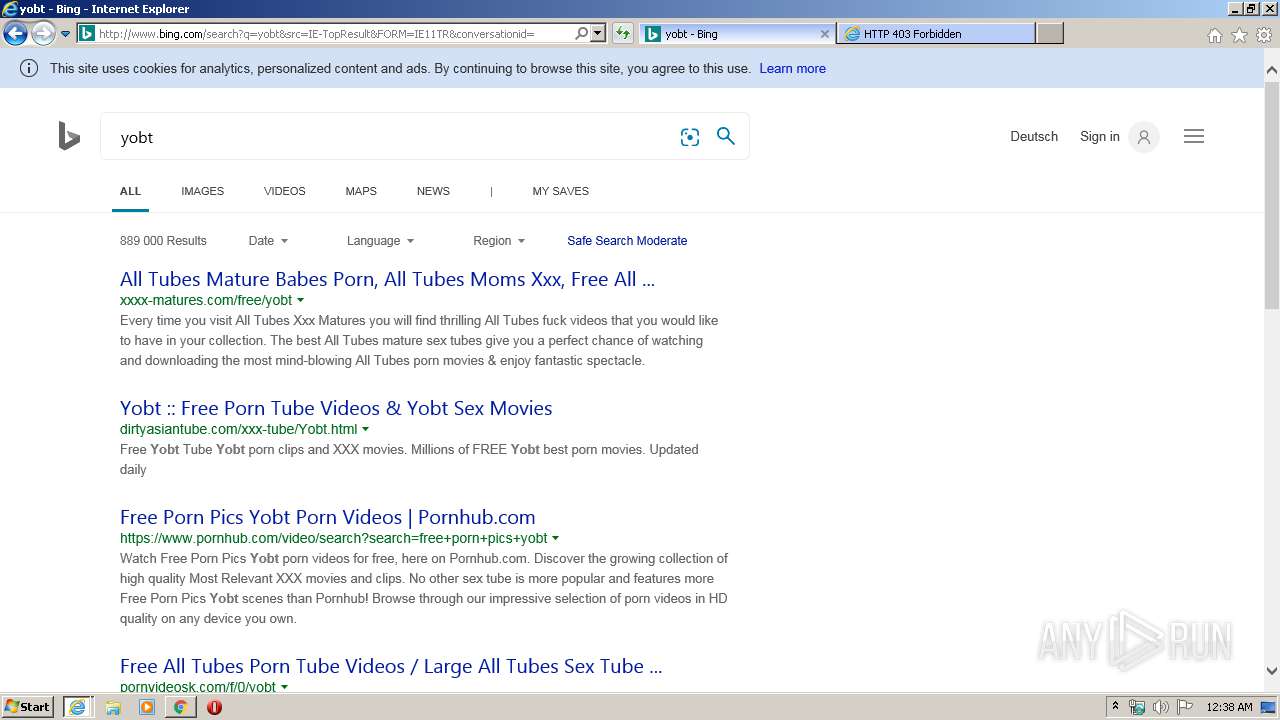Viewport: 1280px width, 720px height.
Task: Switch to the 'yobt - Bing' tab
Action: coord(736,34)
